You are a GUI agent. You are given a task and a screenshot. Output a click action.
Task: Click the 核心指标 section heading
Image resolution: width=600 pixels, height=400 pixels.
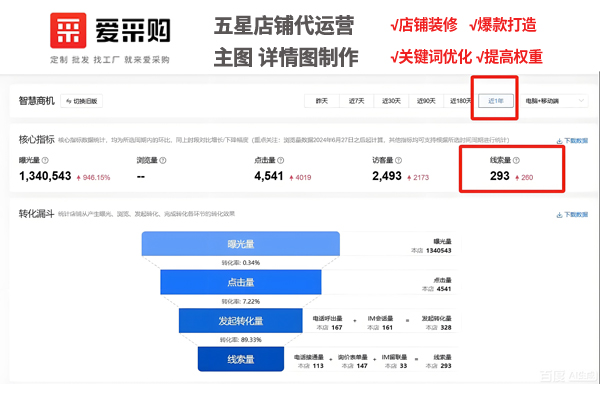point(37,140)
